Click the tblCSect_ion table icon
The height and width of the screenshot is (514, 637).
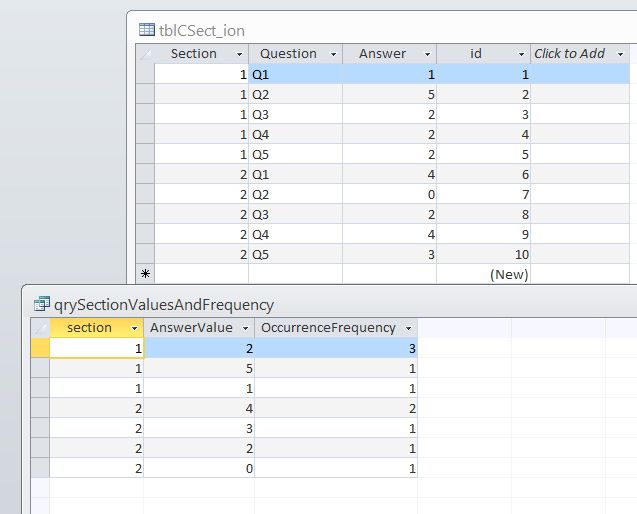146,31
